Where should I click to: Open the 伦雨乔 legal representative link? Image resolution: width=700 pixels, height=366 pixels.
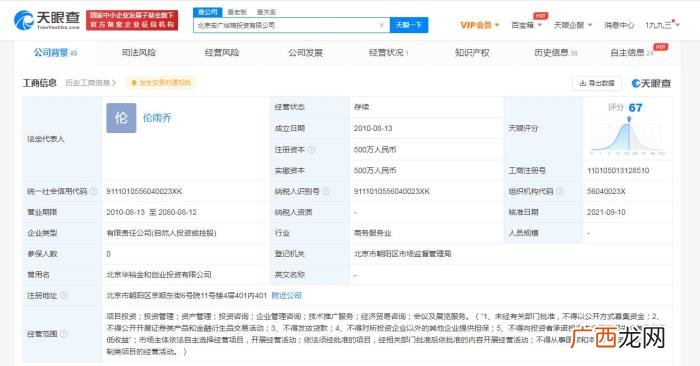point(157,118)
